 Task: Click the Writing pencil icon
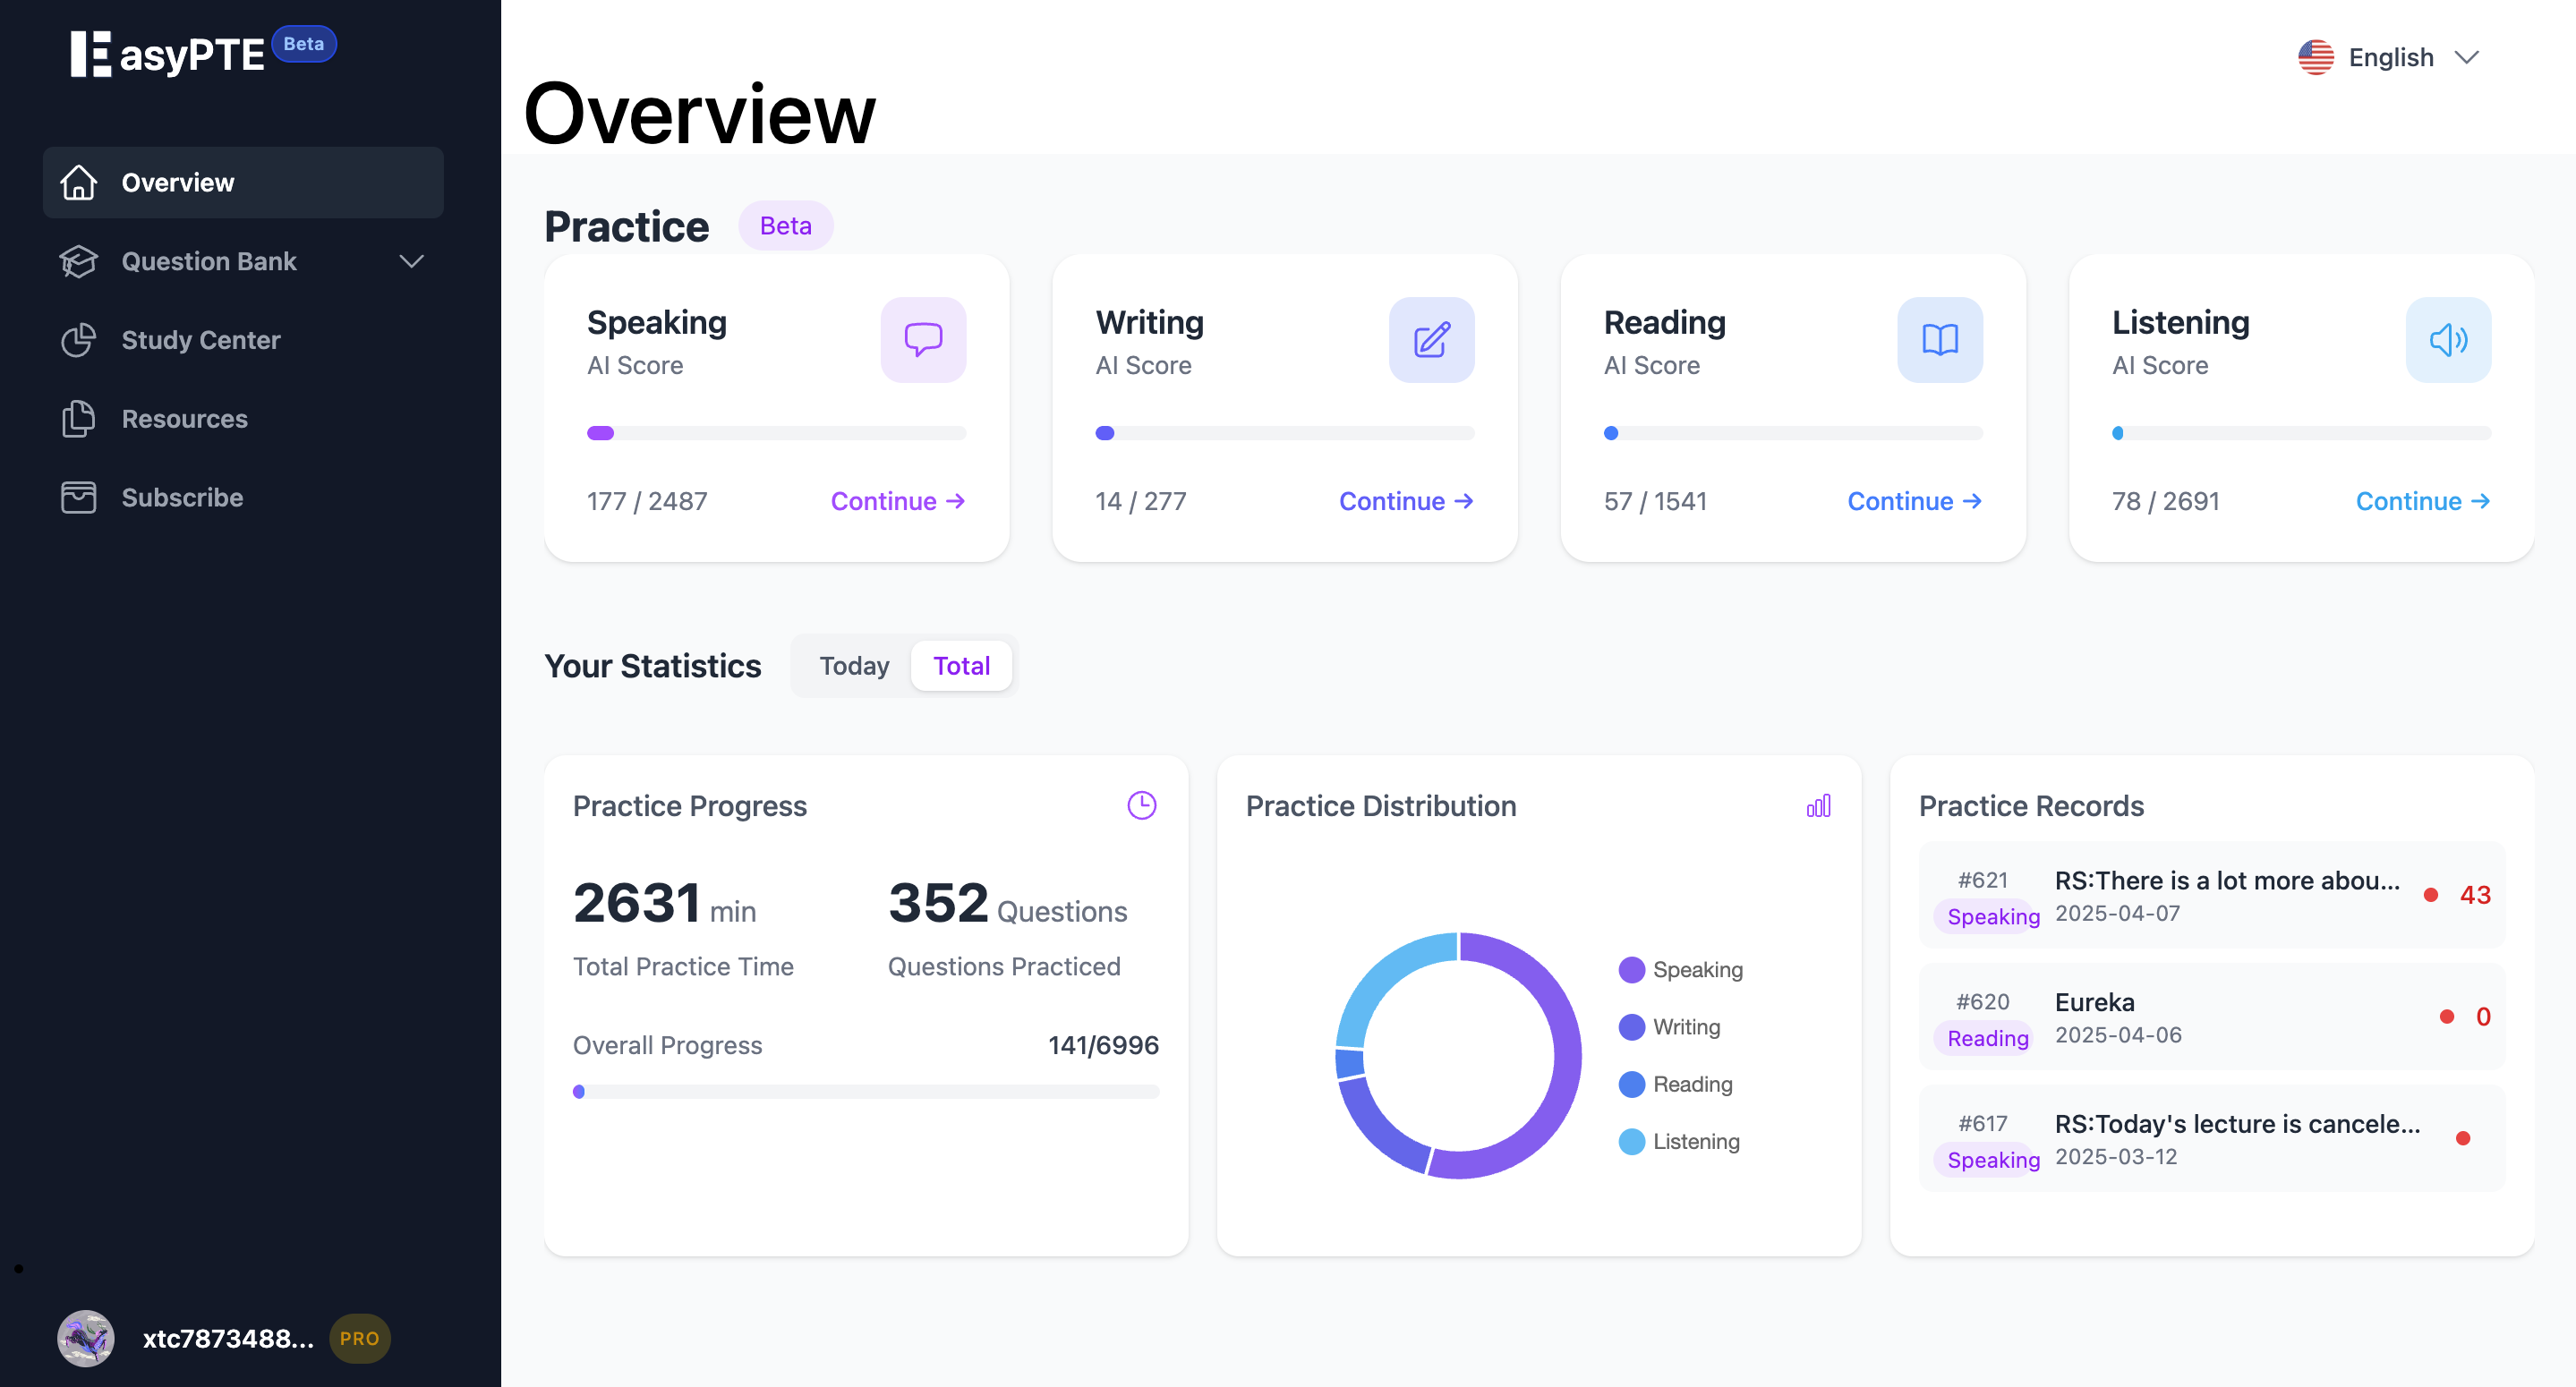(1431, 340)
